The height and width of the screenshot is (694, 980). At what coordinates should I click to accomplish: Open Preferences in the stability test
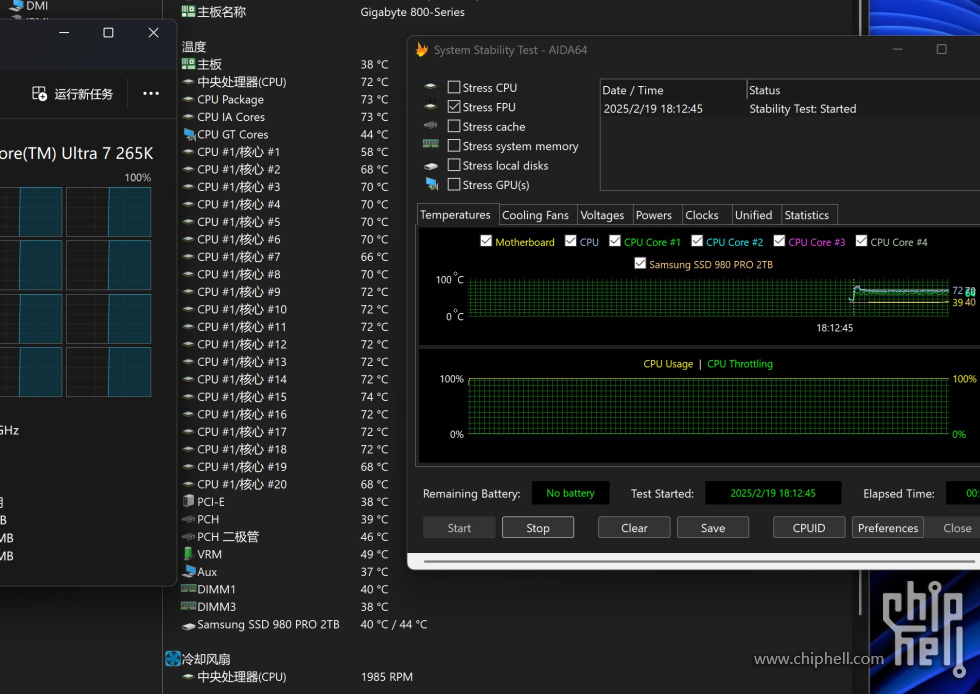click(888, 528)
